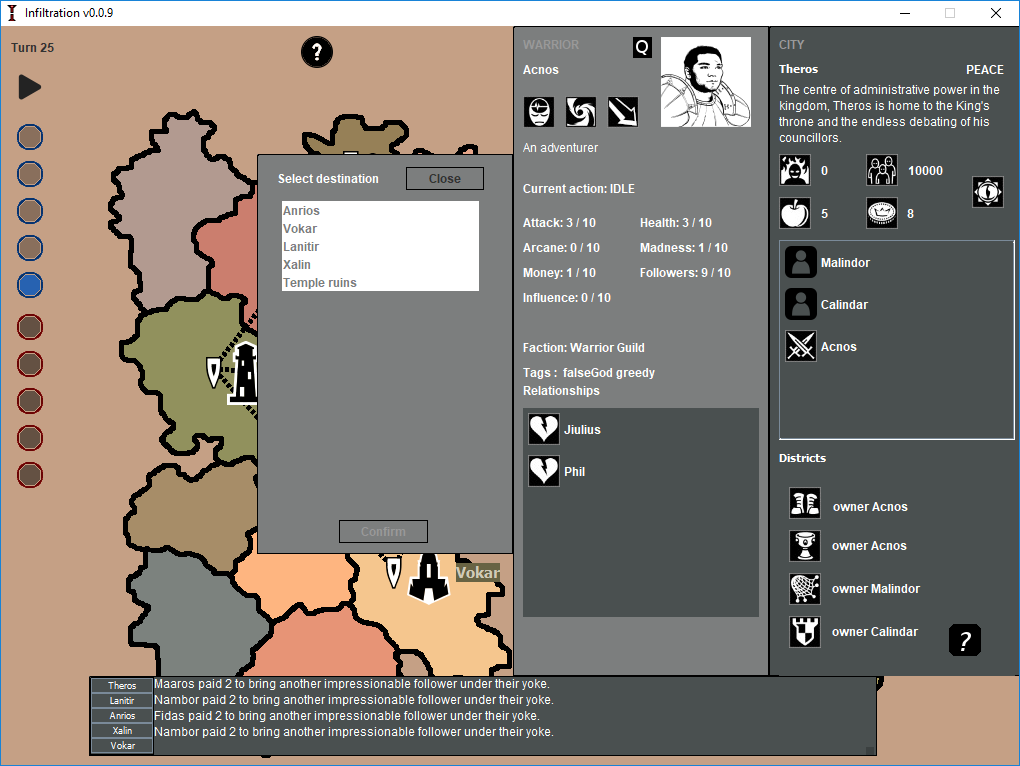The width and height of the screenshot is (1020, 766).
Task: Click the net district icon owned by Malindor
Action: pyautogui.click(x=805, y=588)
